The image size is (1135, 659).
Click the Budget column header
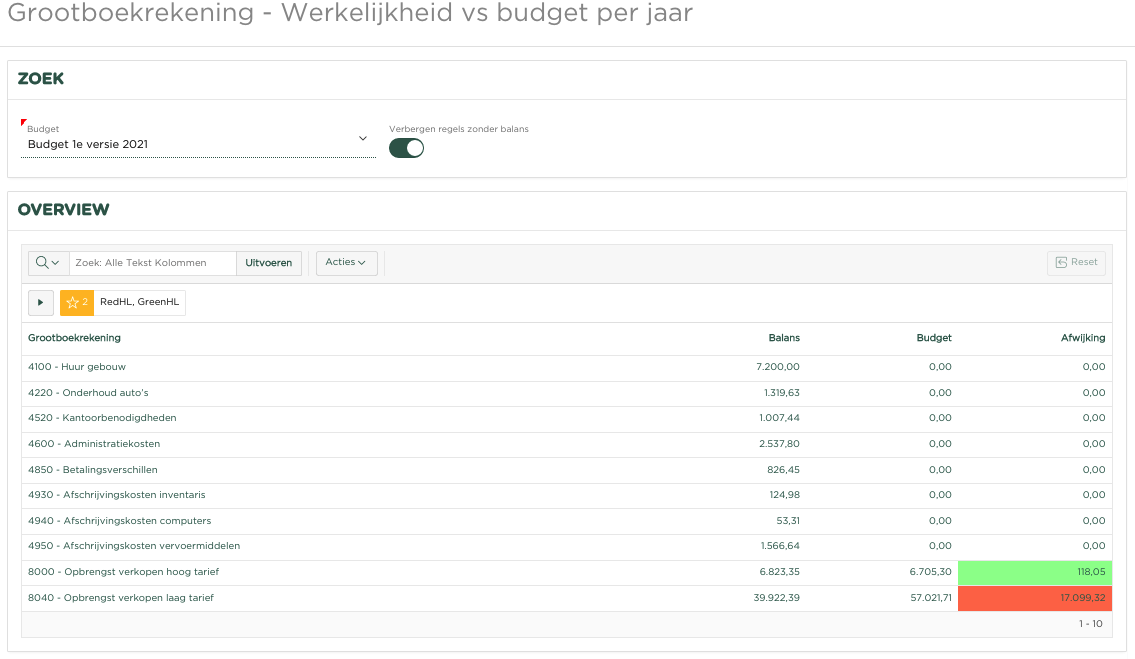(934, 338)
